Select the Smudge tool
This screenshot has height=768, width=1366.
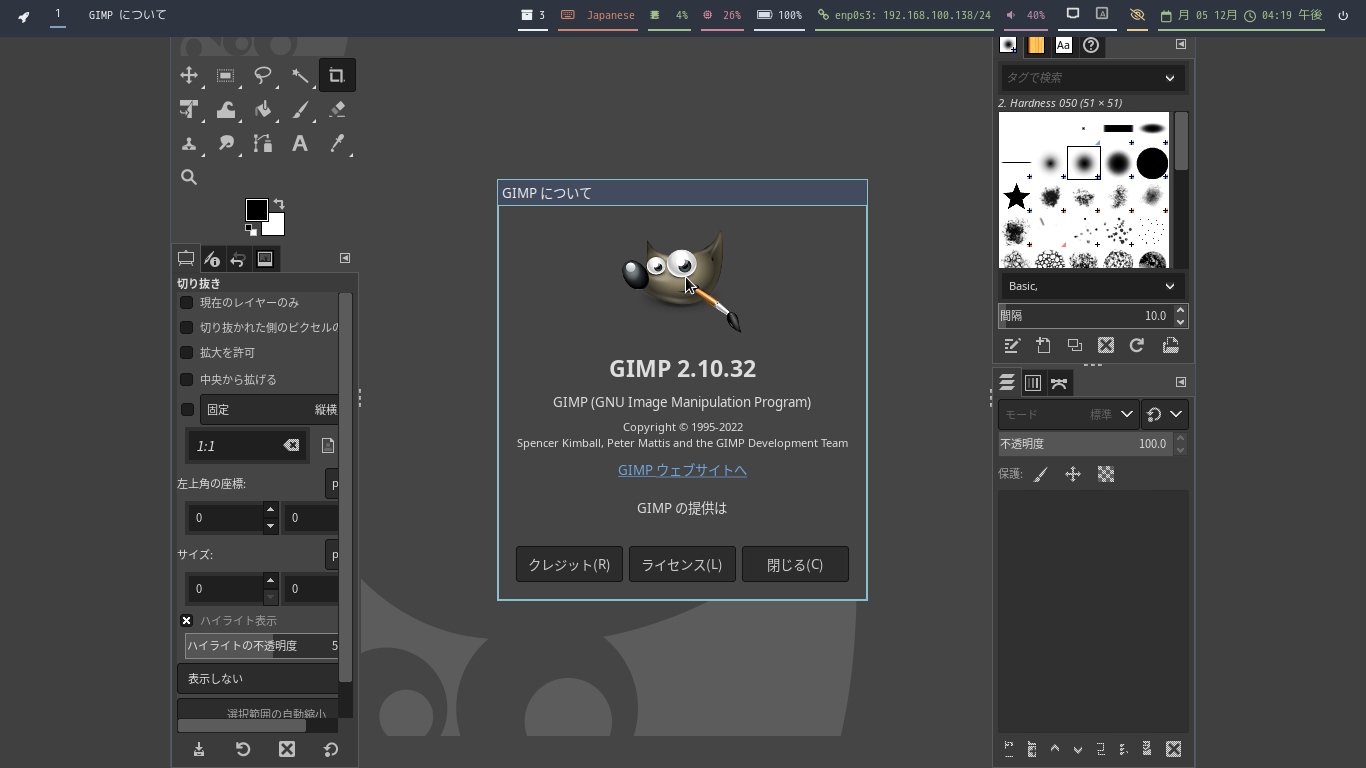click(x=226, y=143)
